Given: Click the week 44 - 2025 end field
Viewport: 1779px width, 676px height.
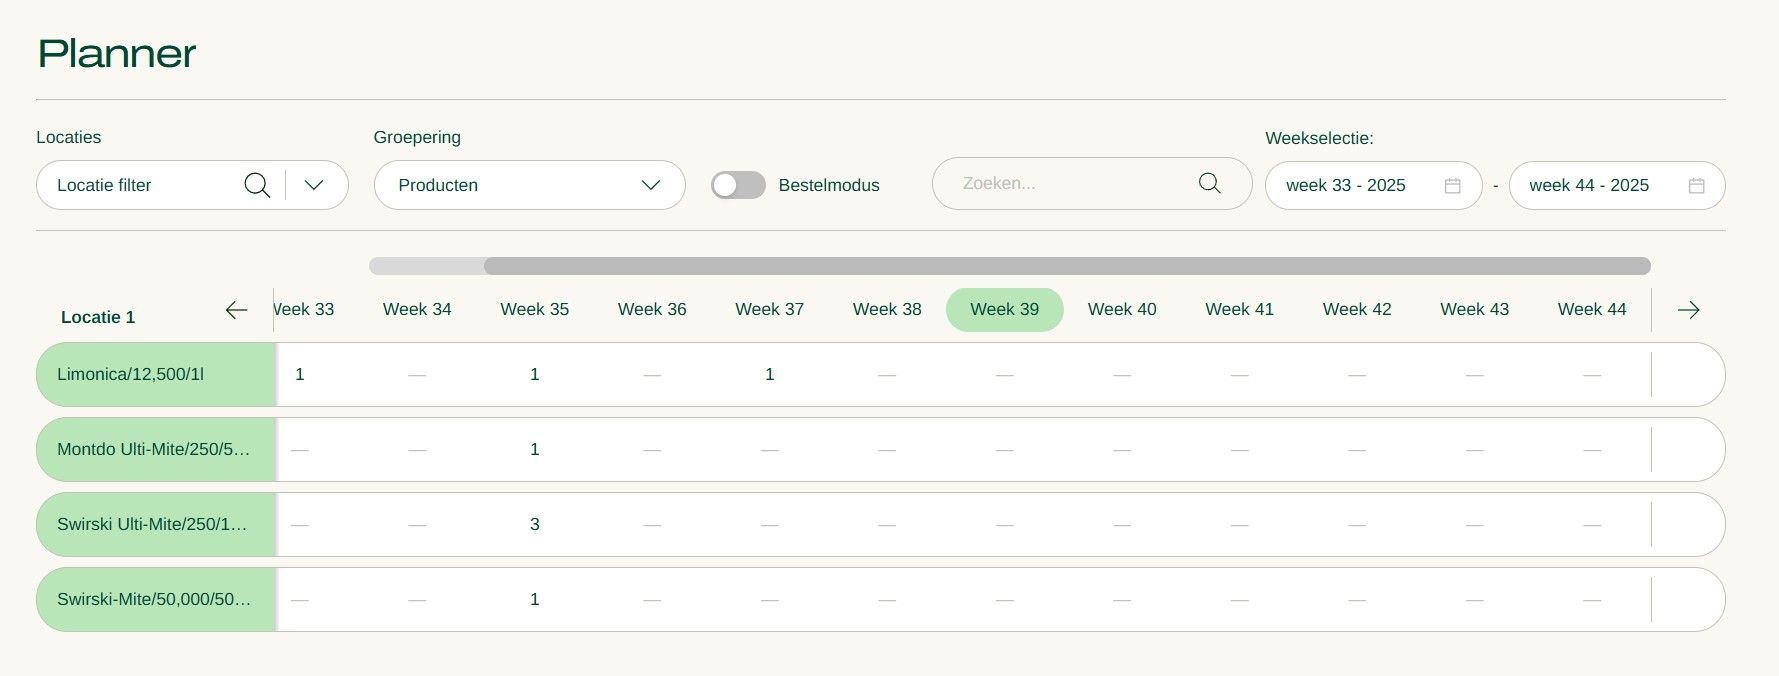Looking at the screenshot, I should 1617,185.
